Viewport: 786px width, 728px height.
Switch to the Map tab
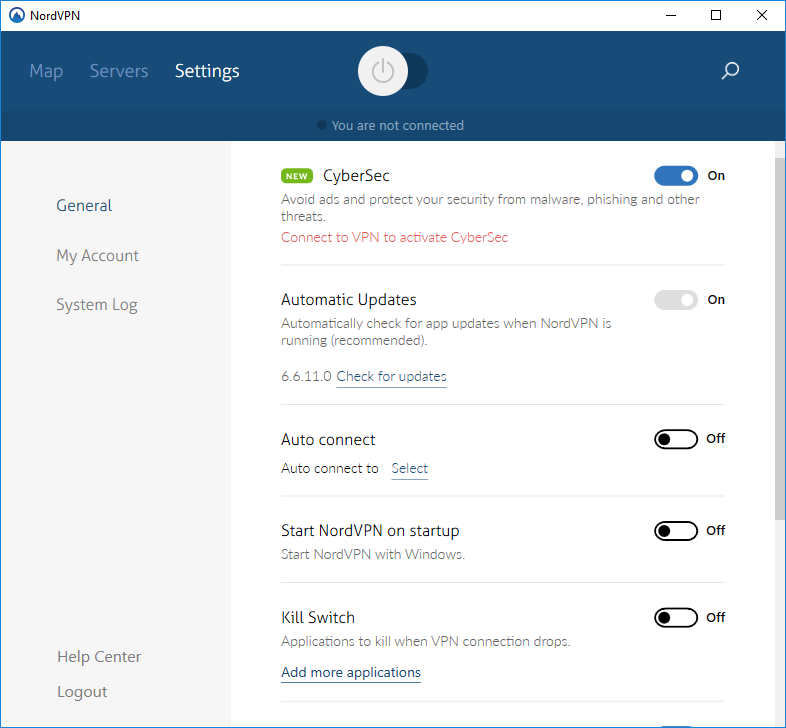[x=46, y=71]
